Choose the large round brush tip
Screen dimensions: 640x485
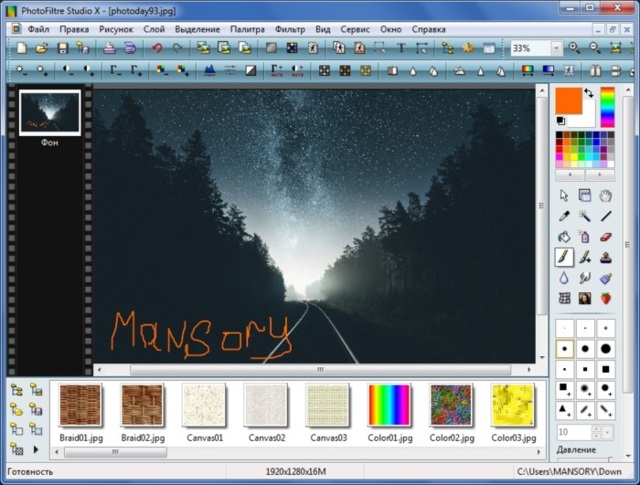pos(606,349)
